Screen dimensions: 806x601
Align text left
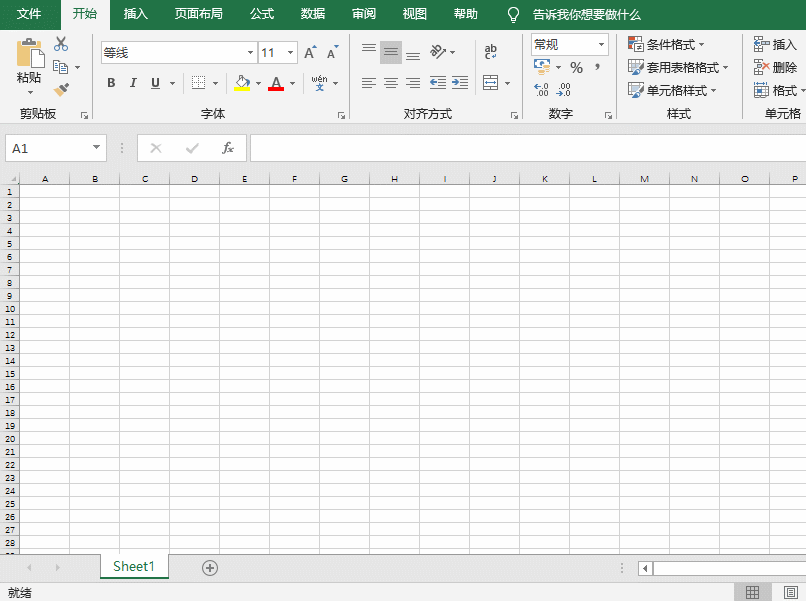click(369, 83)
